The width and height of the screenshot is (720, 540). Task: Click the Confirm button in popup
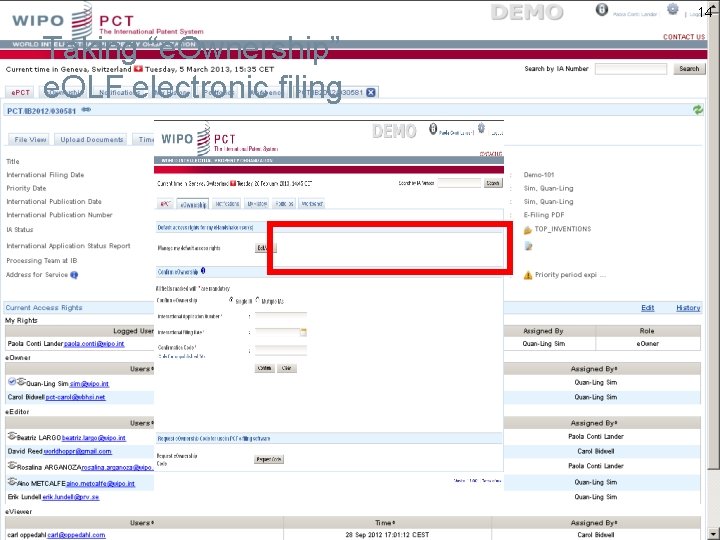click(x=264, y=368)
